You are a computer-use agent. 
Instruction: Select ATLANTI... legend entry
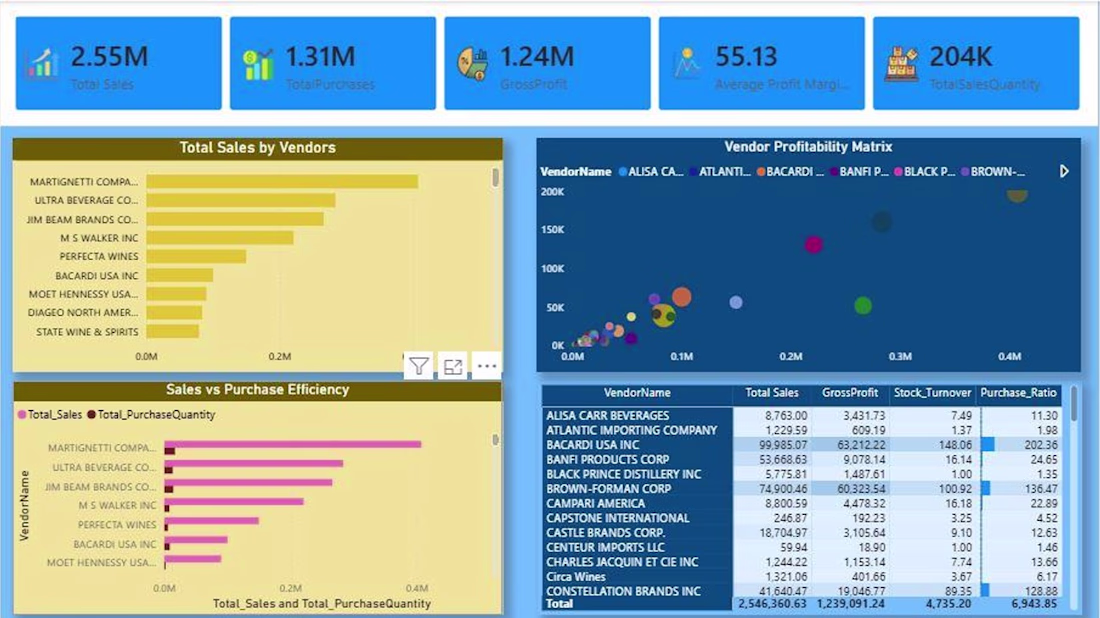(x=720, y=171)
